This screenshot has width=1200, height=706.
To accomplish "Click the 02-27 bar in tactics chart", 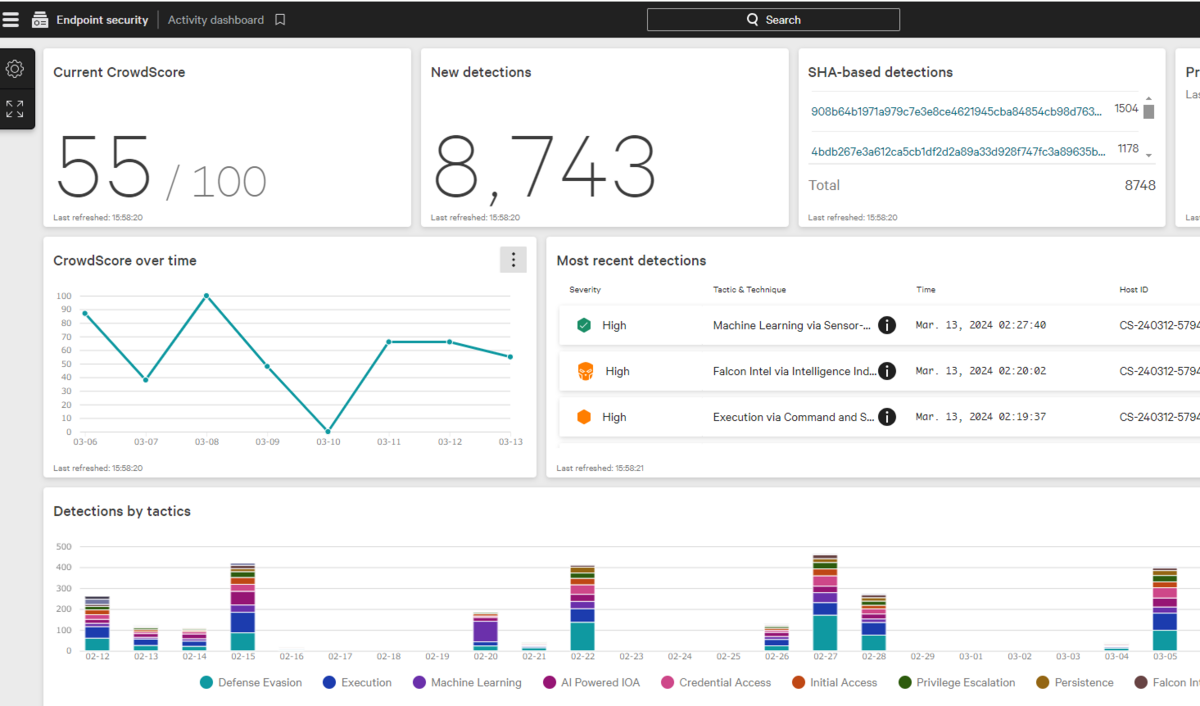I will point(825,603).
